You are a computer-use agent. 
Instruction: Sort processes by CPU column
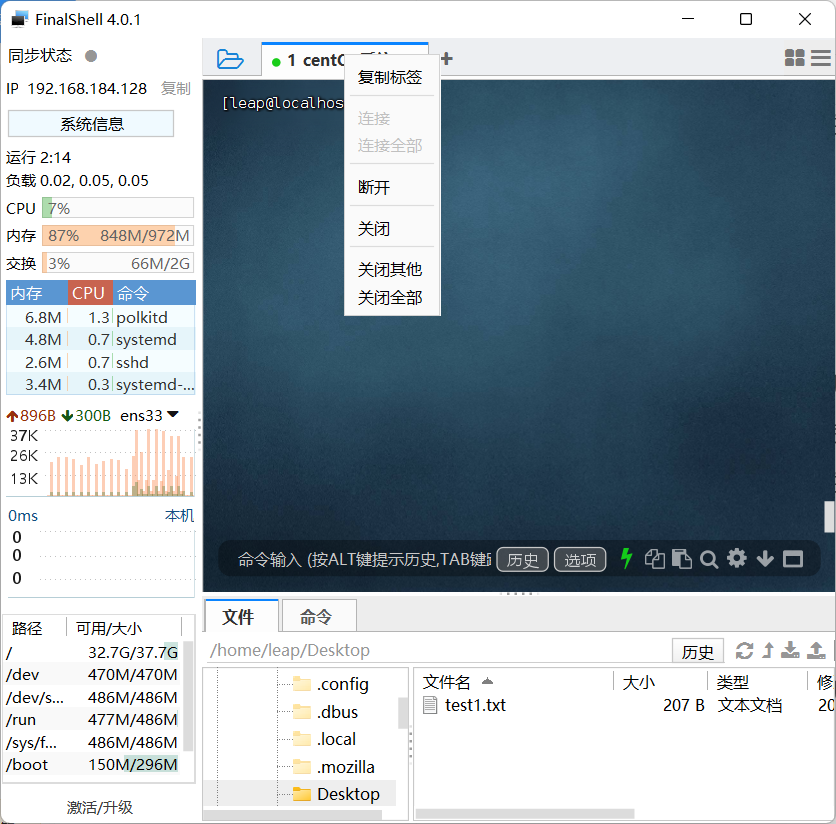[90, 293]
